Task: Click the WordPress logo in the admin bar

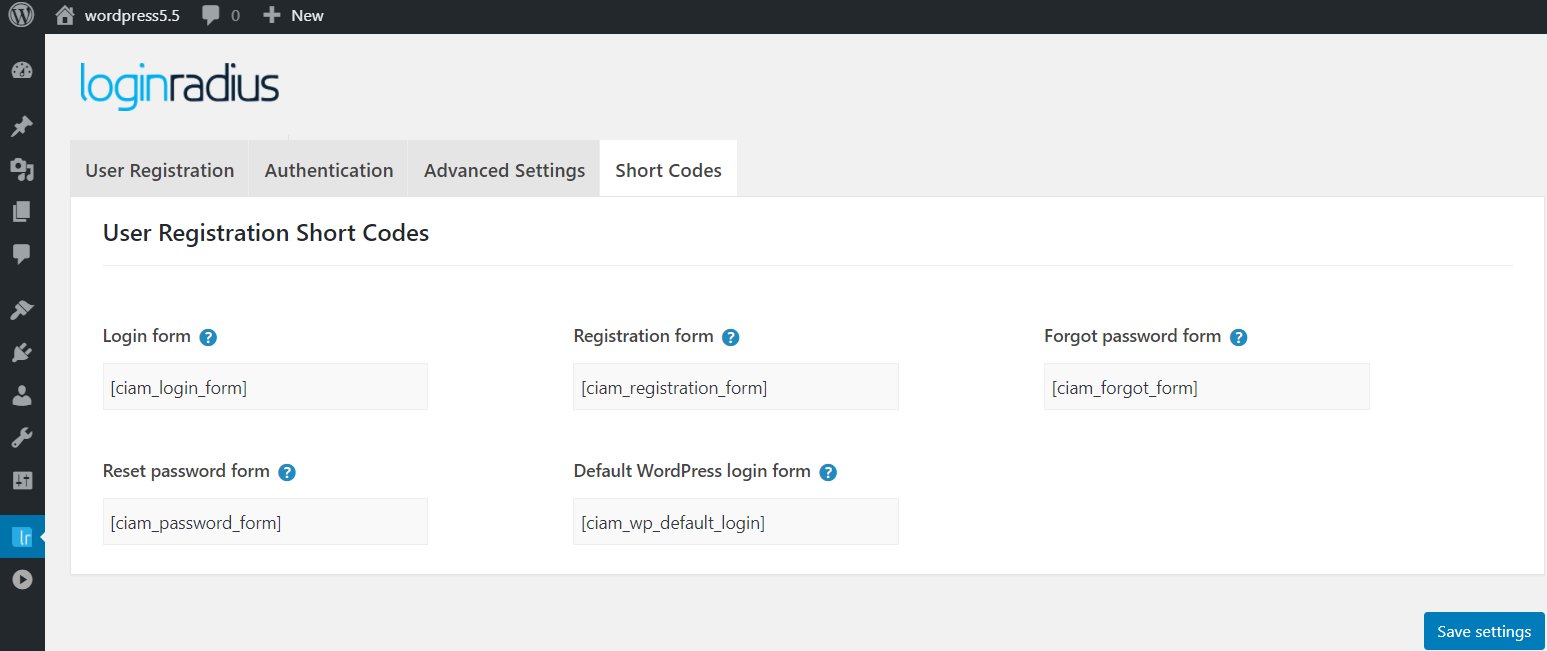Action: pos(21,15)
